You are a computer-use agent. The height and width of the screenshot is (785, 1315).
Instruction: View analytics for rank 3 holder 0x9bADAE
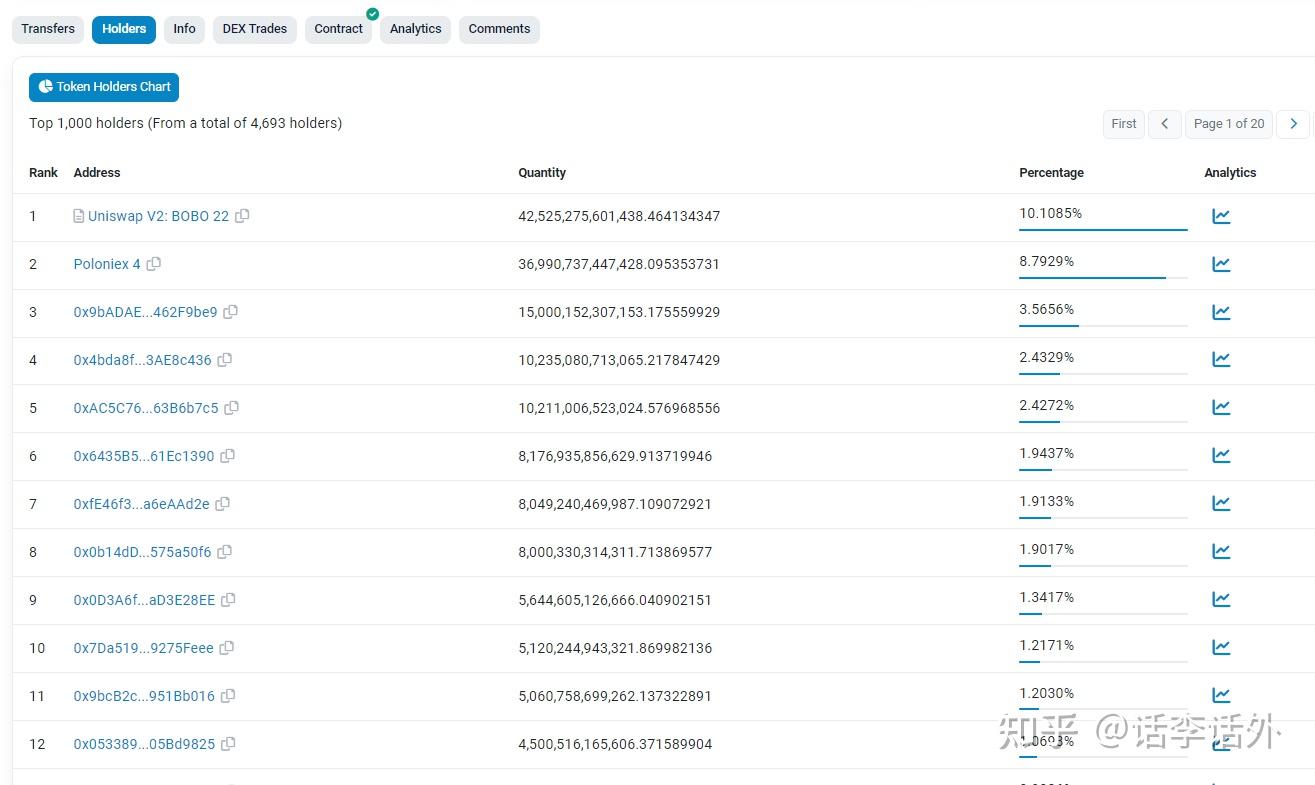tap(1221, 312)
